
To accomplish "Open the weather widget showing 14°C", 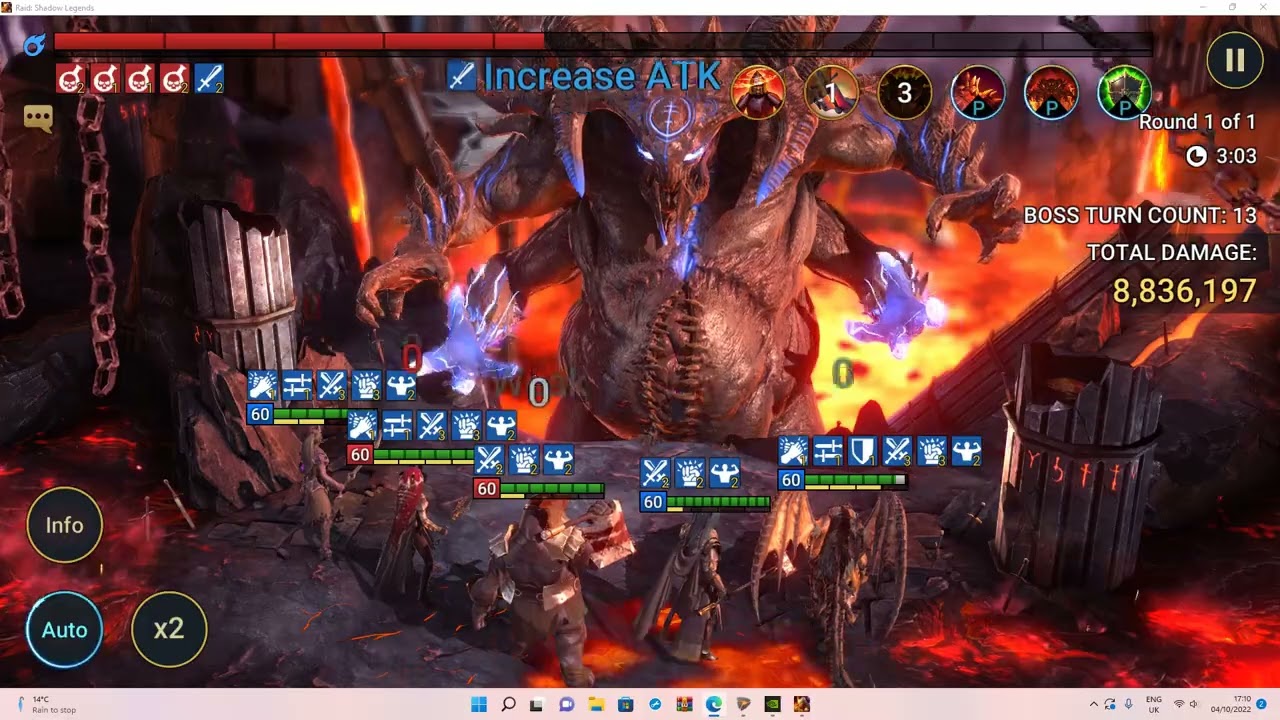I will tap(48, 704).
